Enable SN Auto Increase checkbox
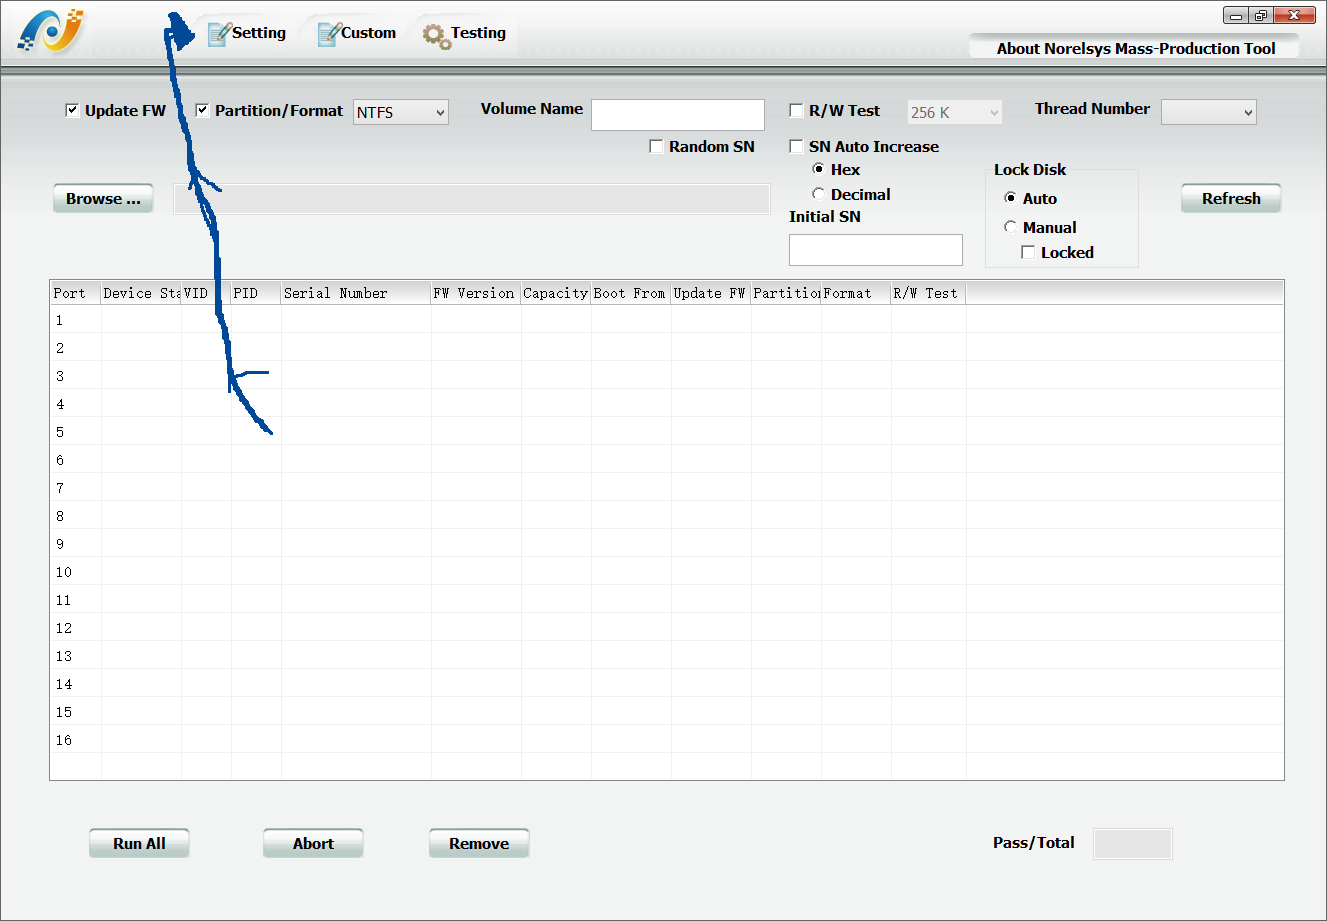Image resolution: width=1327 pixels, height=921 pixels. [x=796, y=146]
